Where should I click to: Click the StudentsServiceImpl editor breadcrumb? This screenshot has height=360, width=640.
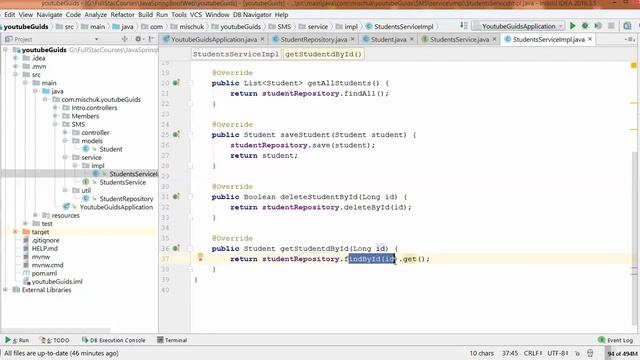[x=236, y=54]
